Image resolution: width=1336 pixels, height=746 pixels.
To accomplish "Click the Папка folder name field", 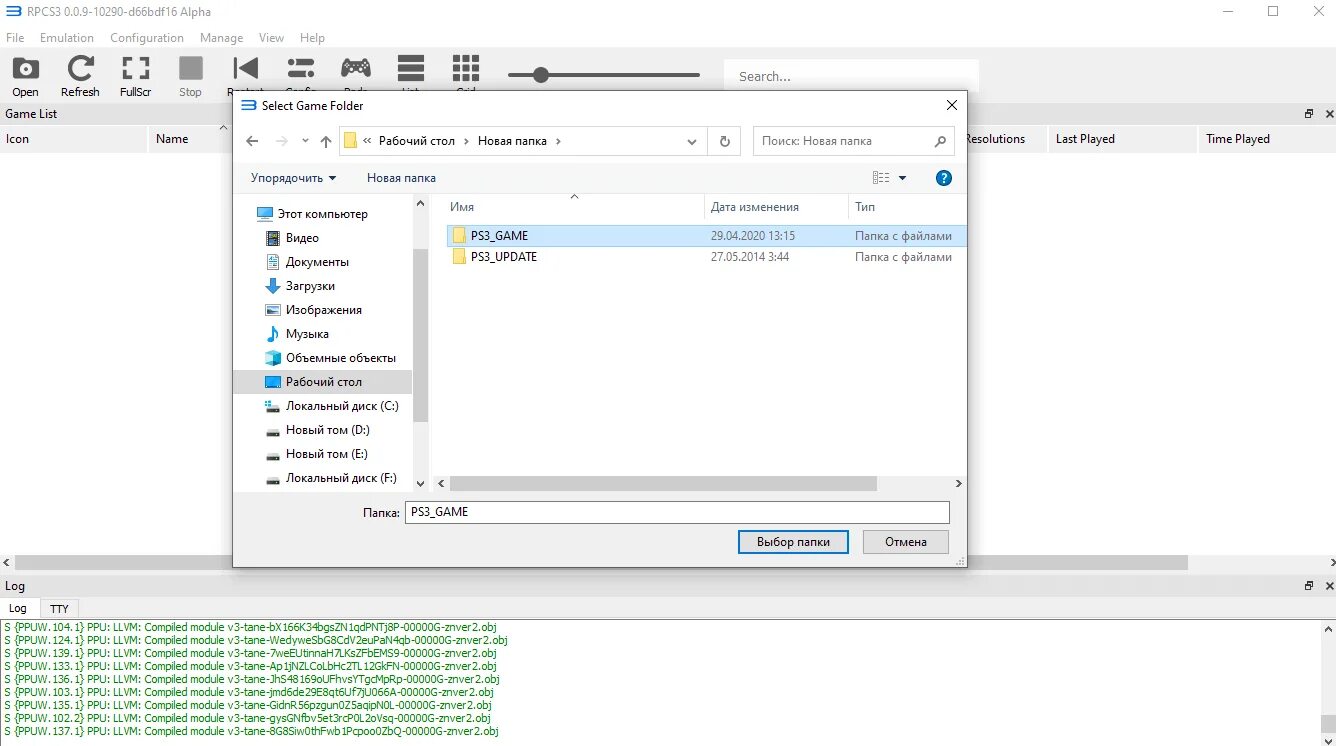I will click(677, 512).
